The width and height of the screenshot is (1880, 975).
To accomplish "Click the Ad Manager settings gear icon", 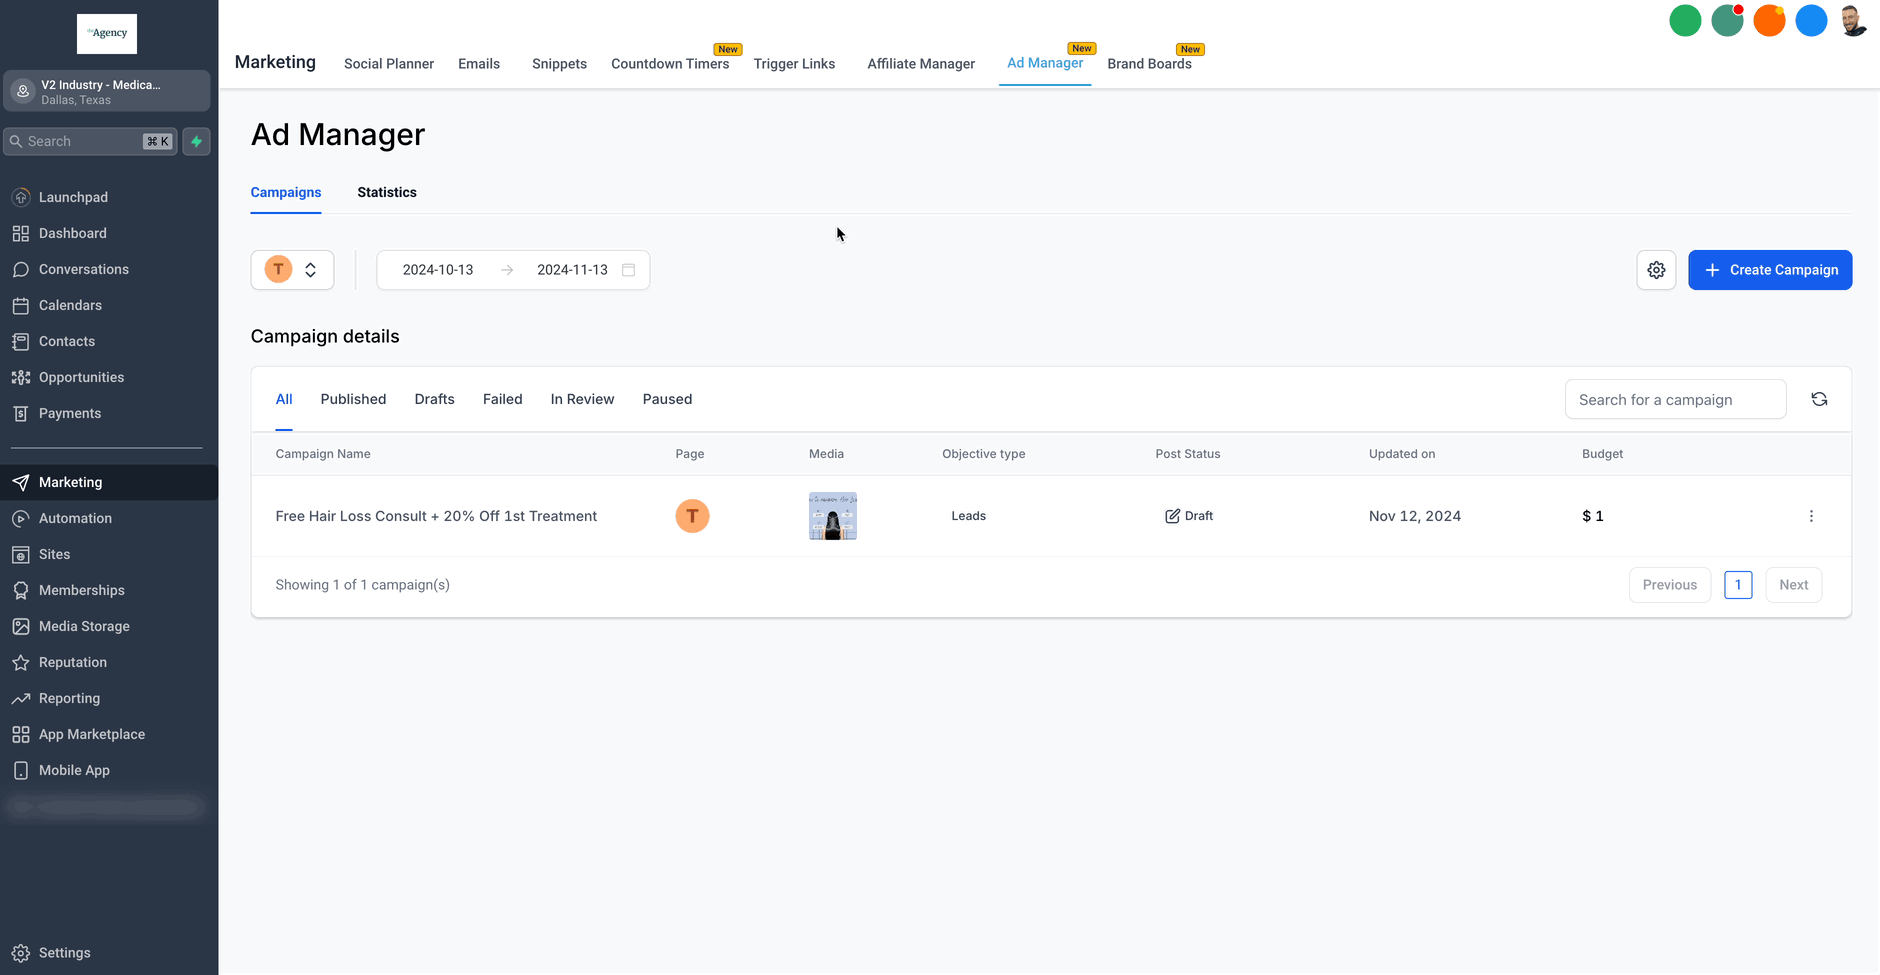I will tap(1656, 270).
